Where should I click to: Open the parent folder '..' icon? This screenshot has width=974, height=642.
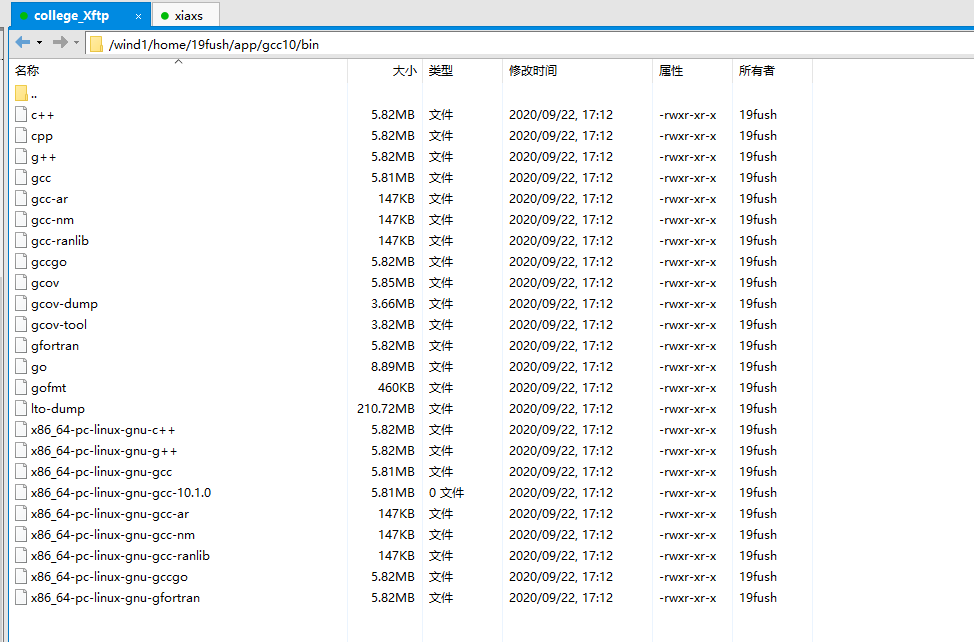[x=21, y=93]
